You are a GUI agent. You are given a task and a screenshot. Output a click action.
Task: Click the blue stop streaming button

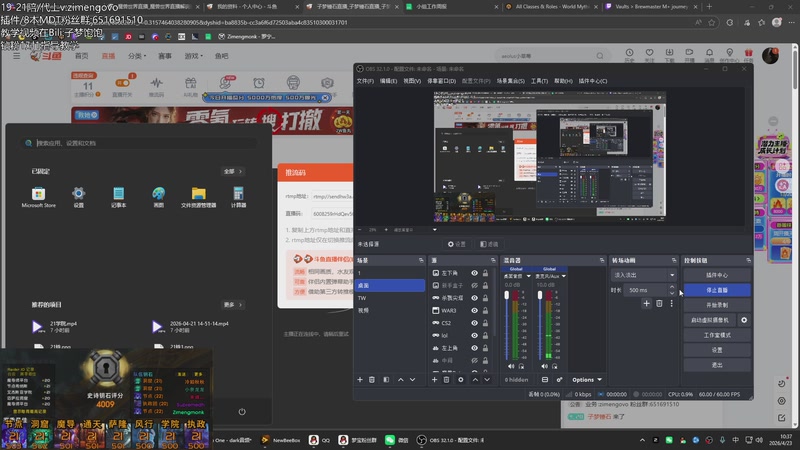pos(717,290)
